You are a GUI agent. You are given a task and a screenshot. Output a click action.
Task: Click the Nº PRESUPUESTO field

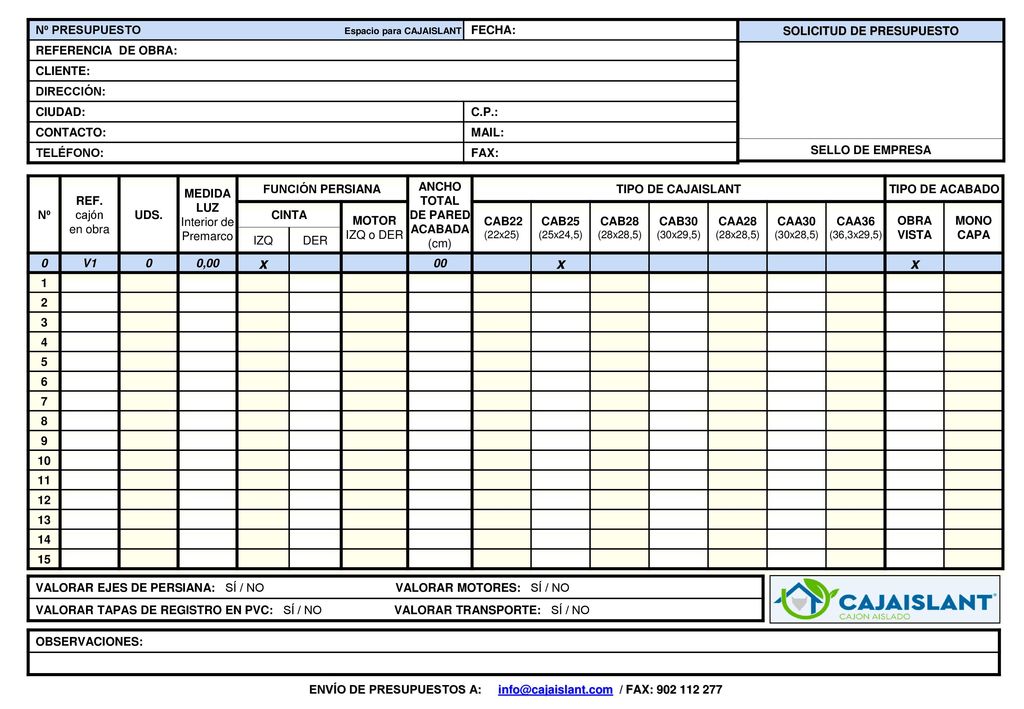coord(246,30)
